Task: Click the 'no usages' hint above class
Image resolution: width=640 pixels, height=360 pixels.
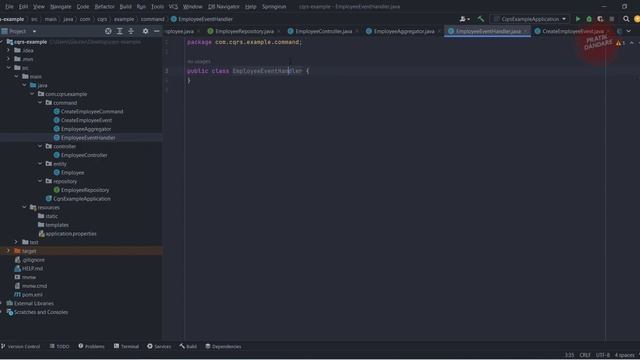Action: [199, 61]
